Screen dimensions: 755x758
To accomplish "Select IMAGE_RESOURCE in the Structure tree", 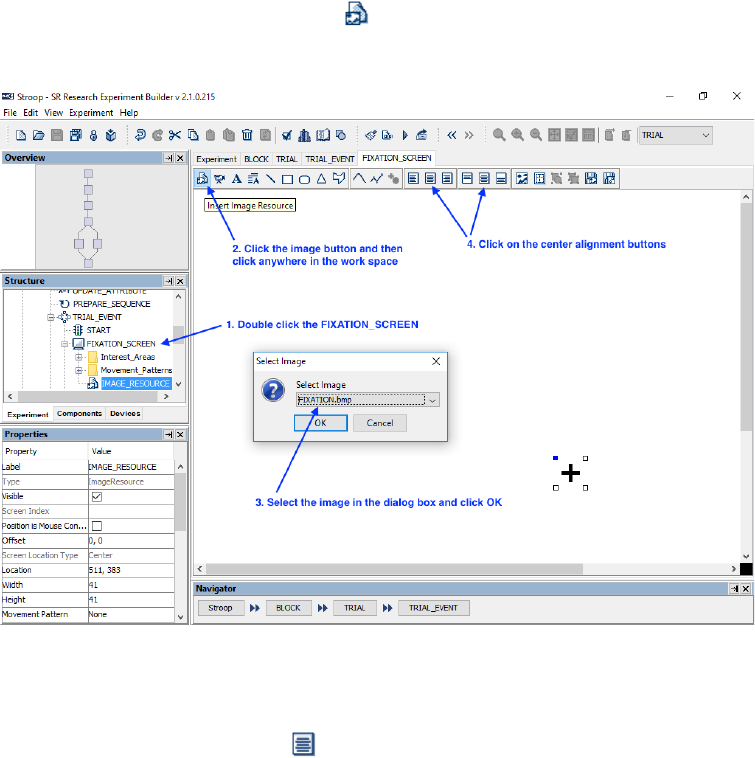I will [x=135, y=384].
